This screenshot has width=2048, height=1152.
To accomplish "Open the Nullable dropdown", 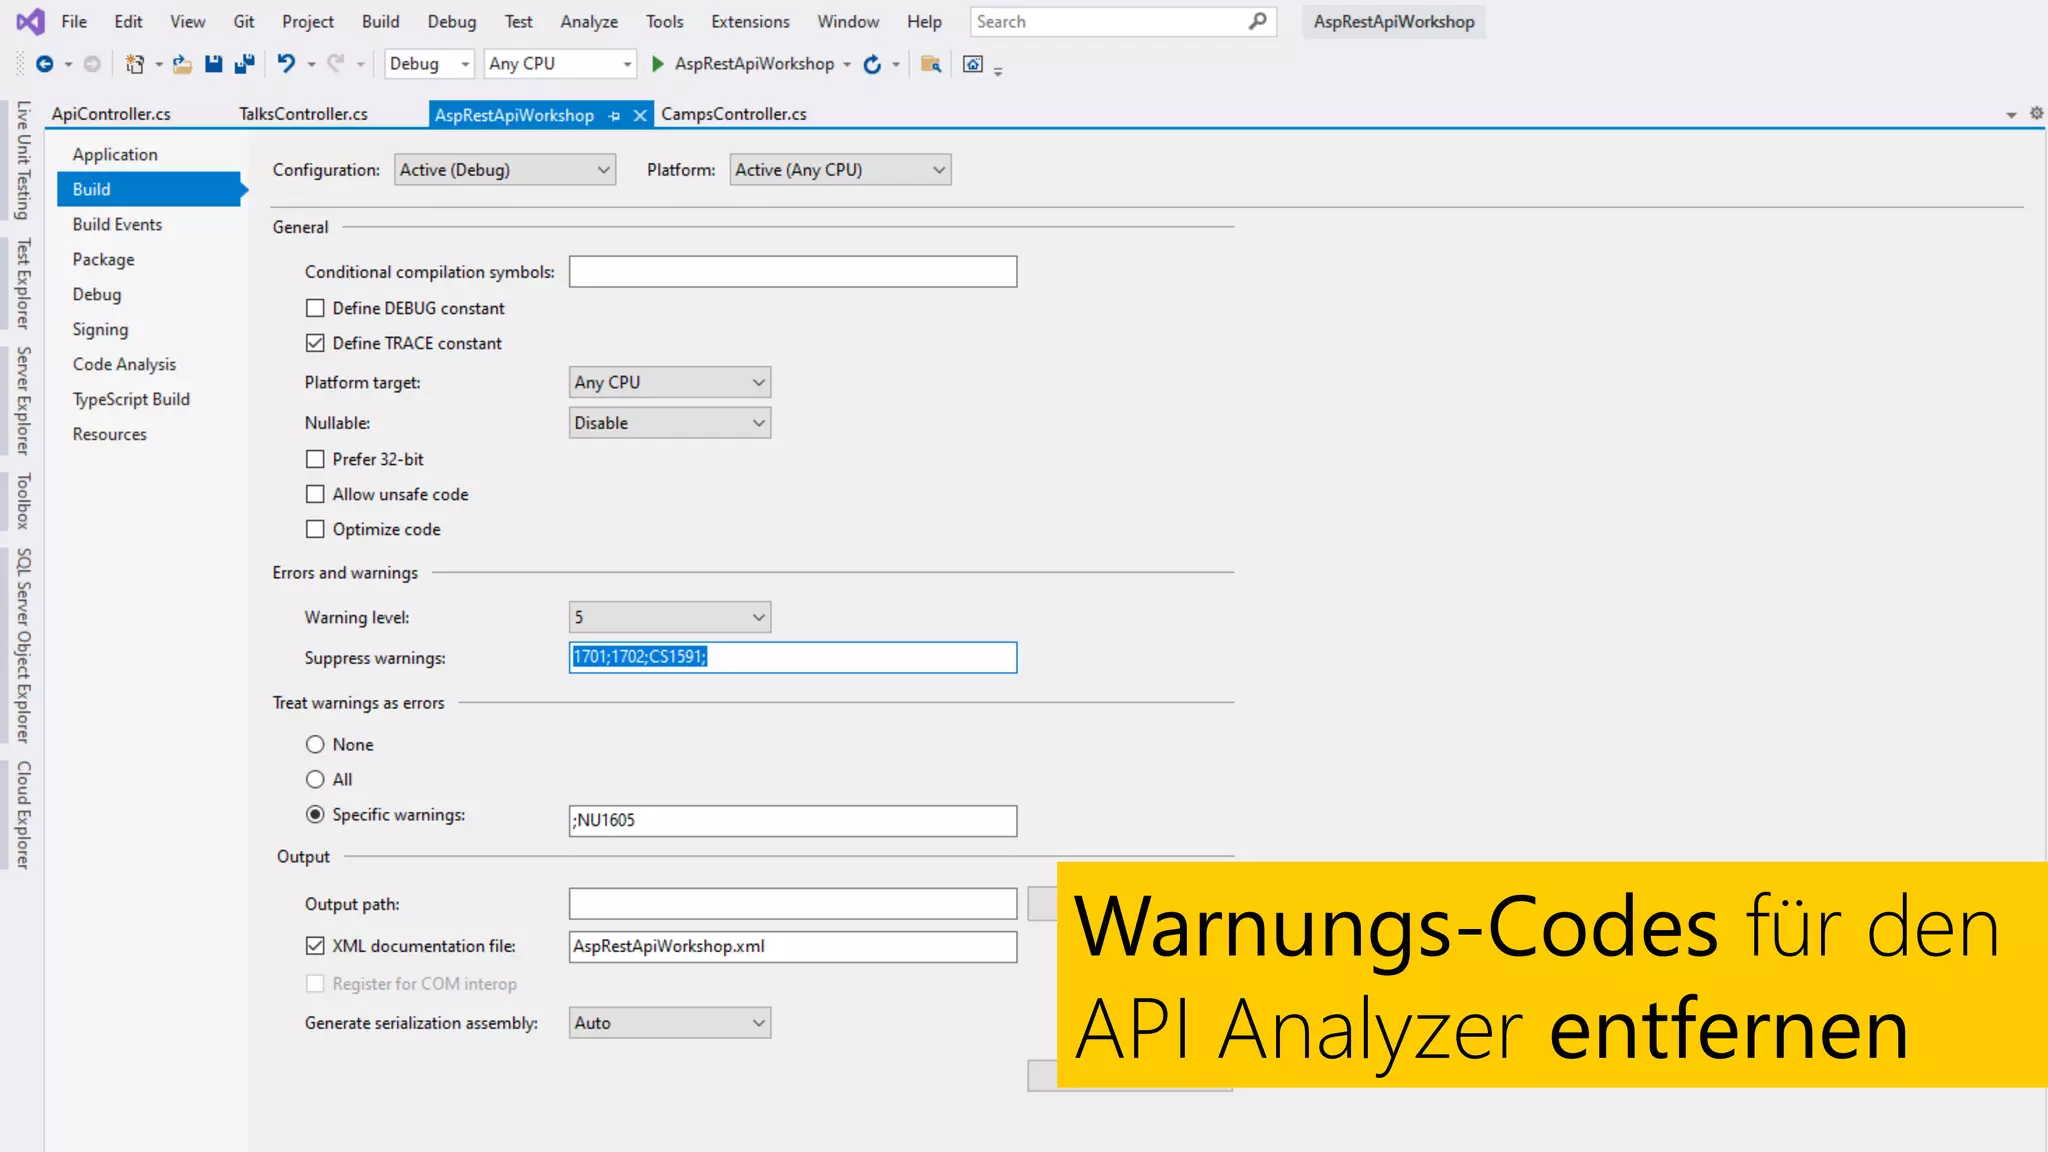I will tap(670, 423).
